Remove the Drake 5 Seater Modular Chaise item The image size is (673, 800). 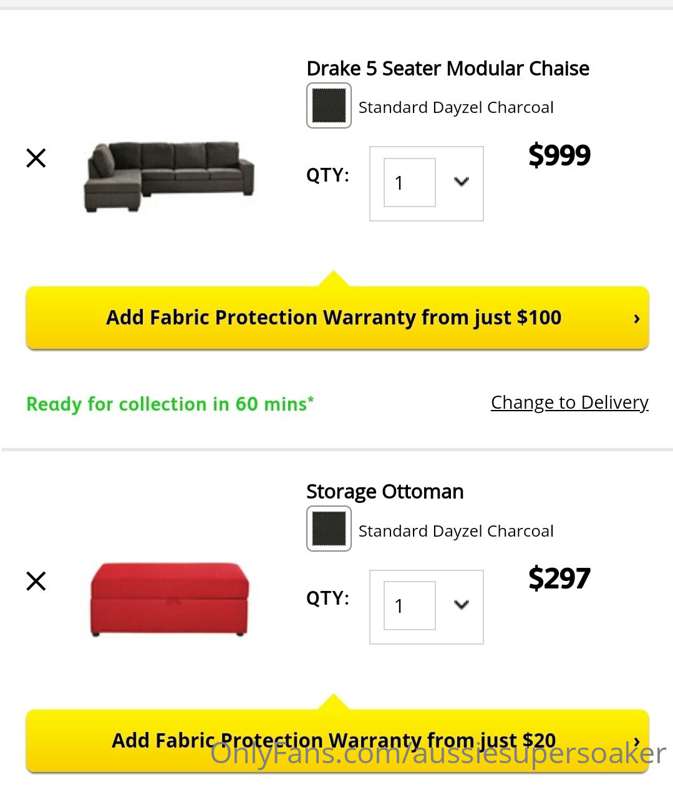coord(36,158)
